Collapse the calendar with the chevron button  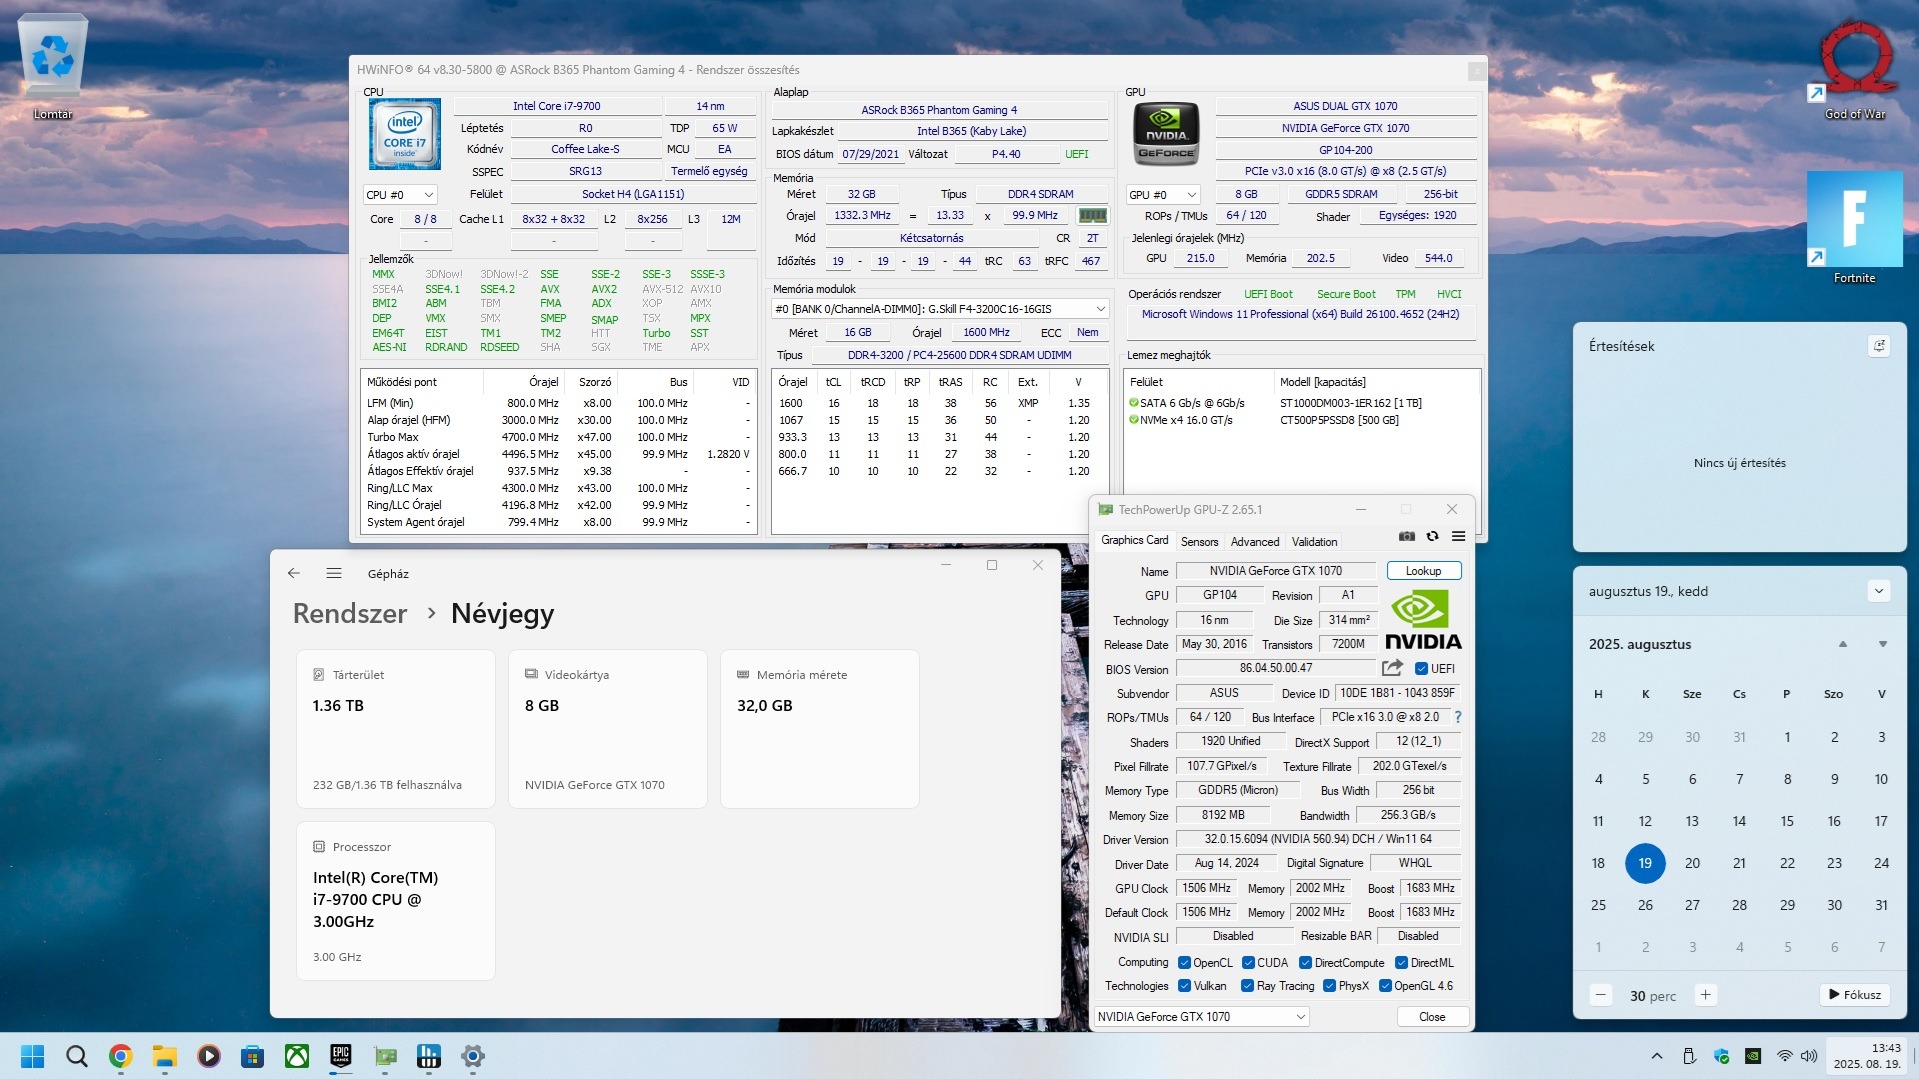[x=1879, y=591]
